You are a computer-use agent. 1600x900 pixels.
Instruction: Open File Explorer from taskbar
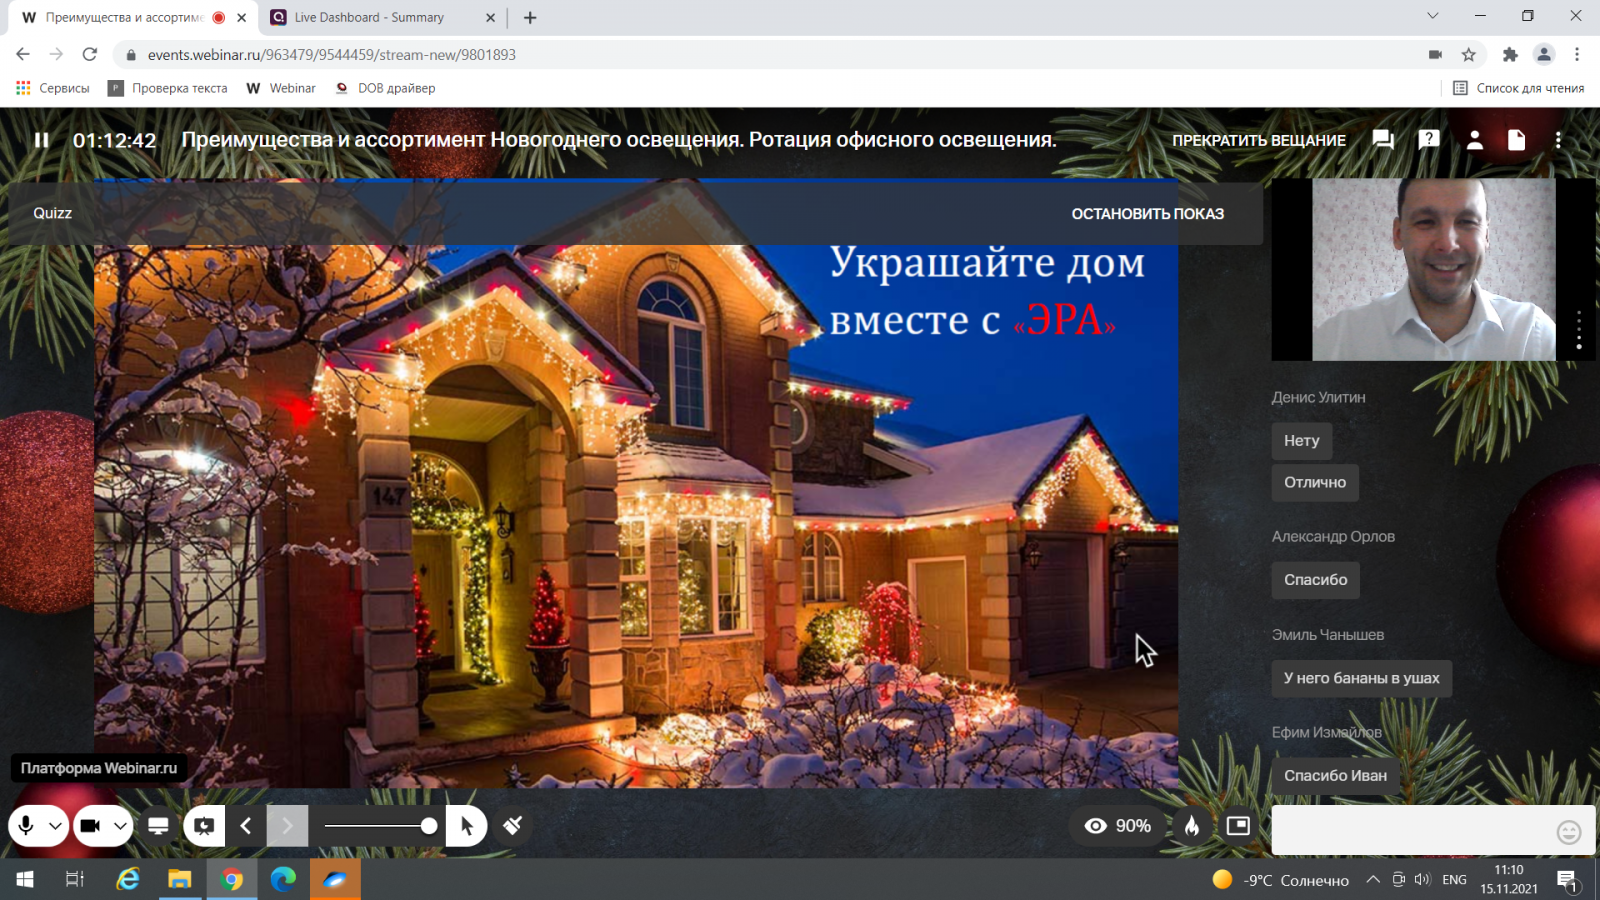pyautogui.click(x=180, y=880)
